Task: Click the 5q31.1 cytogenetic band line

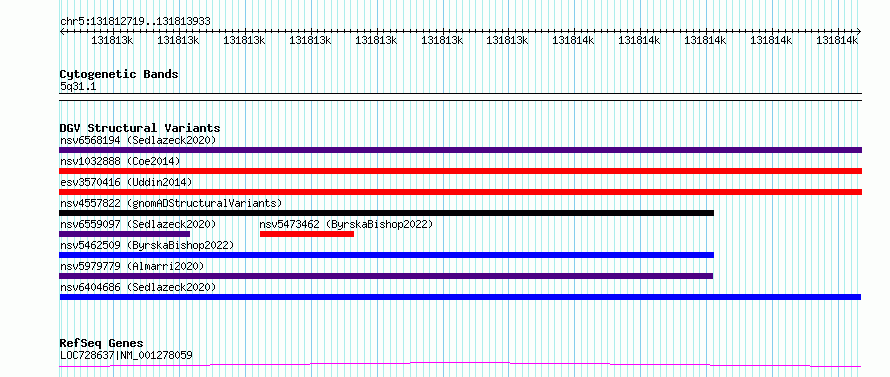Action: tap(460, 97)
